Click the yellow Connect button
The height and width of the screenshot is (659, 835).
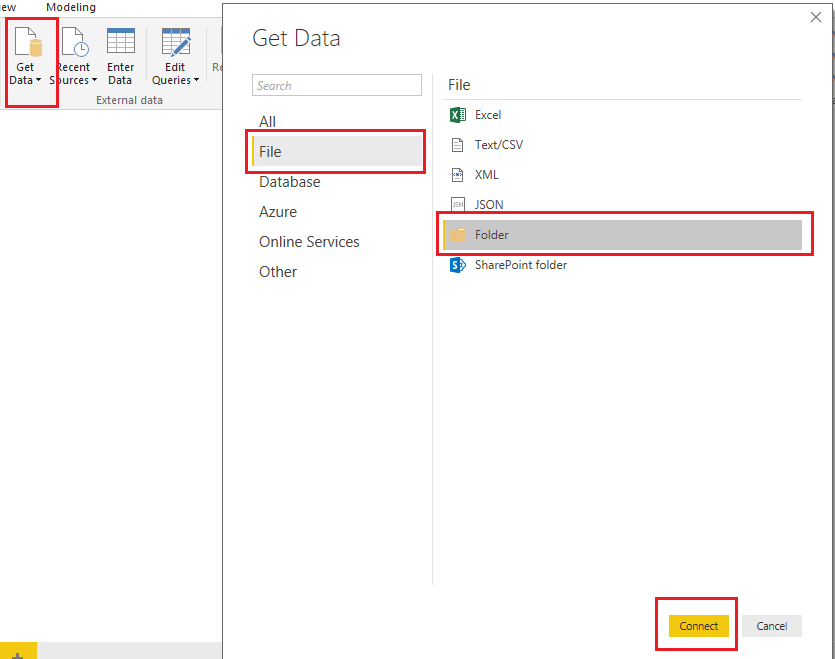click(x=699, y=626)
